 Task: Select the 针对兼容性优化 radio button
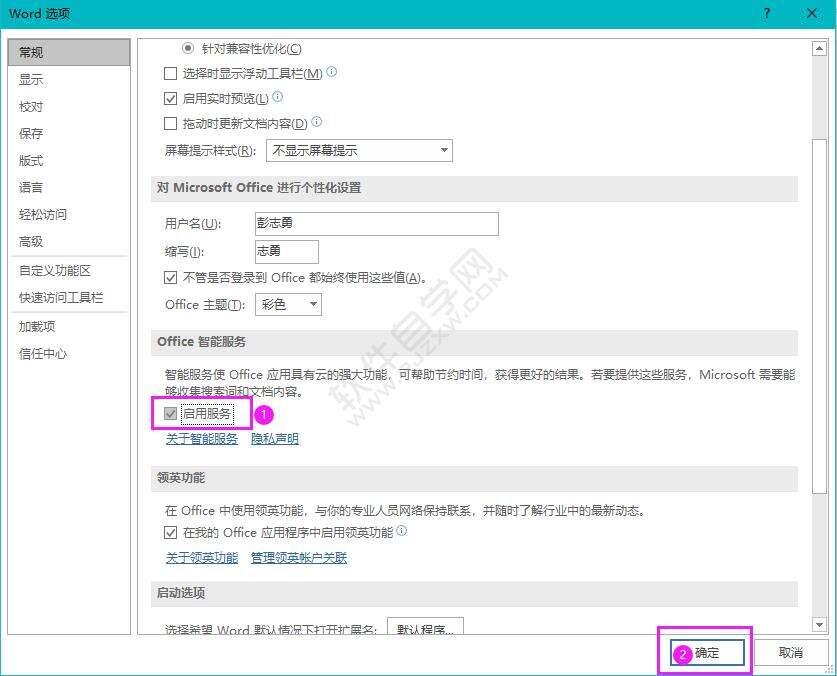point(188,48)
